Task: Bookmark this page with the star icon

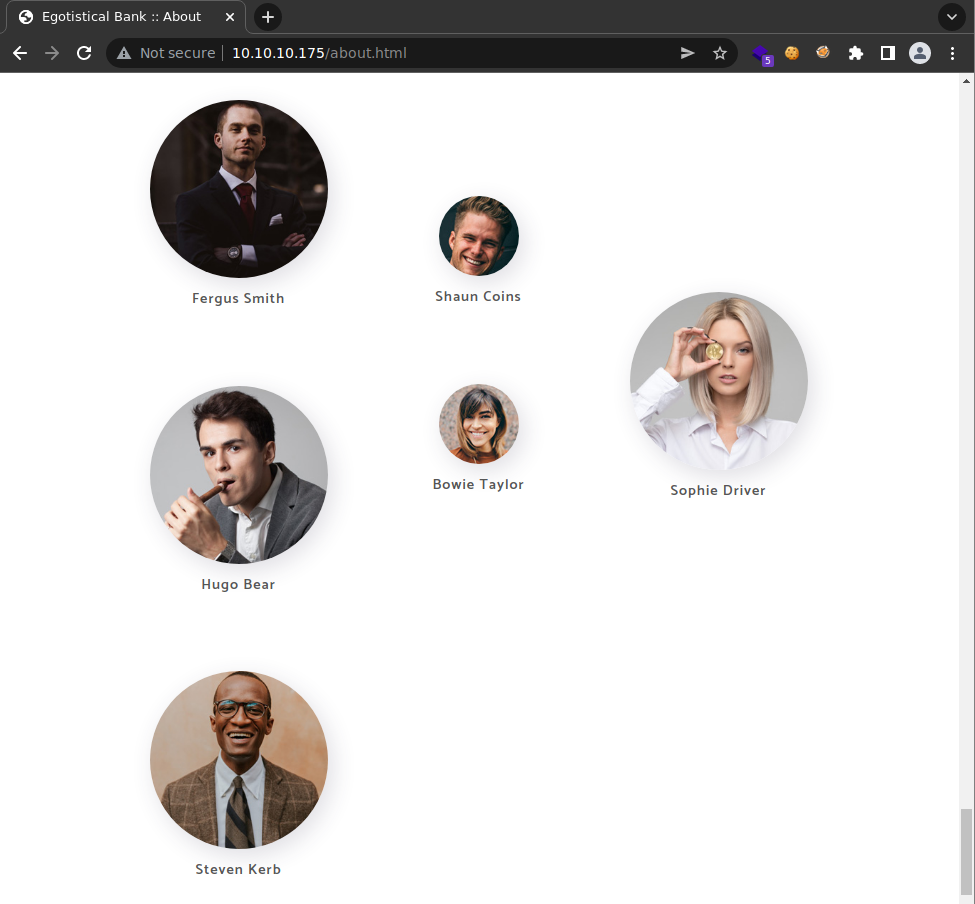Action: (719, 53)
